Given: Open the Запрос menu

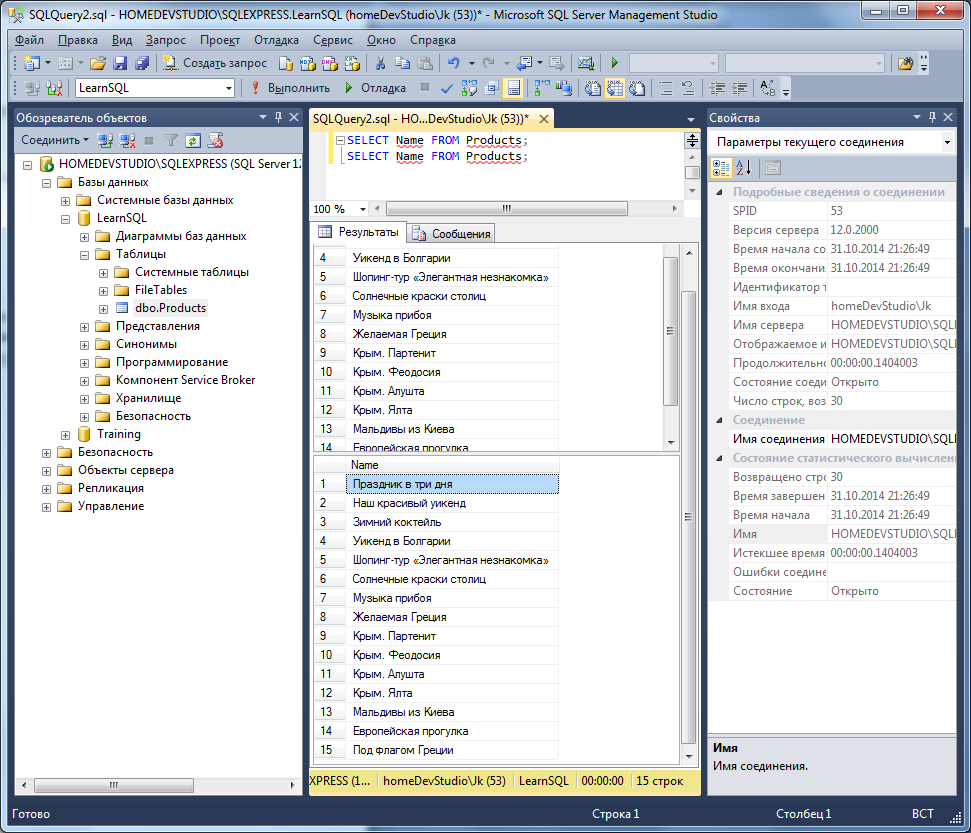Looking at the screenshot, I should coord(165,40).
